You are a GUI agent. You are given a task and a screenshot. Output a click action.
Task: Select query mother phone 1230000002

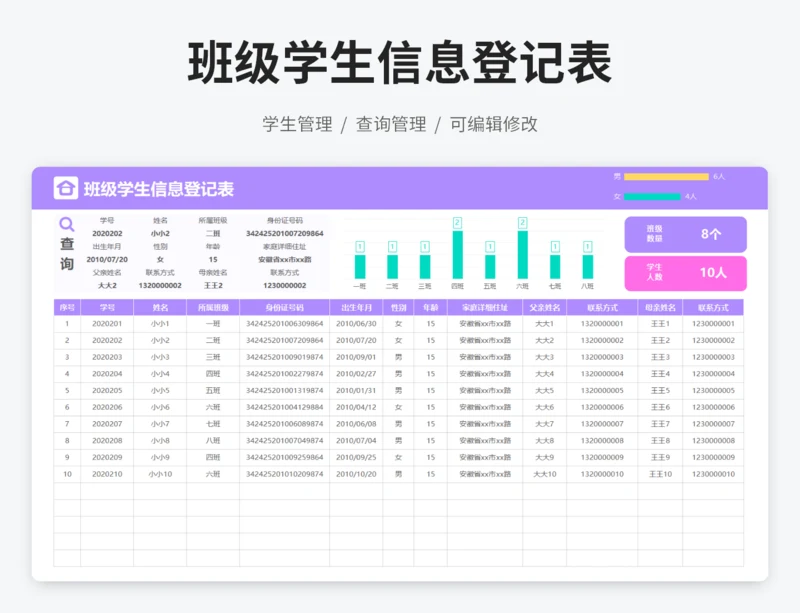pyautogui.click(x=285, y=285)
